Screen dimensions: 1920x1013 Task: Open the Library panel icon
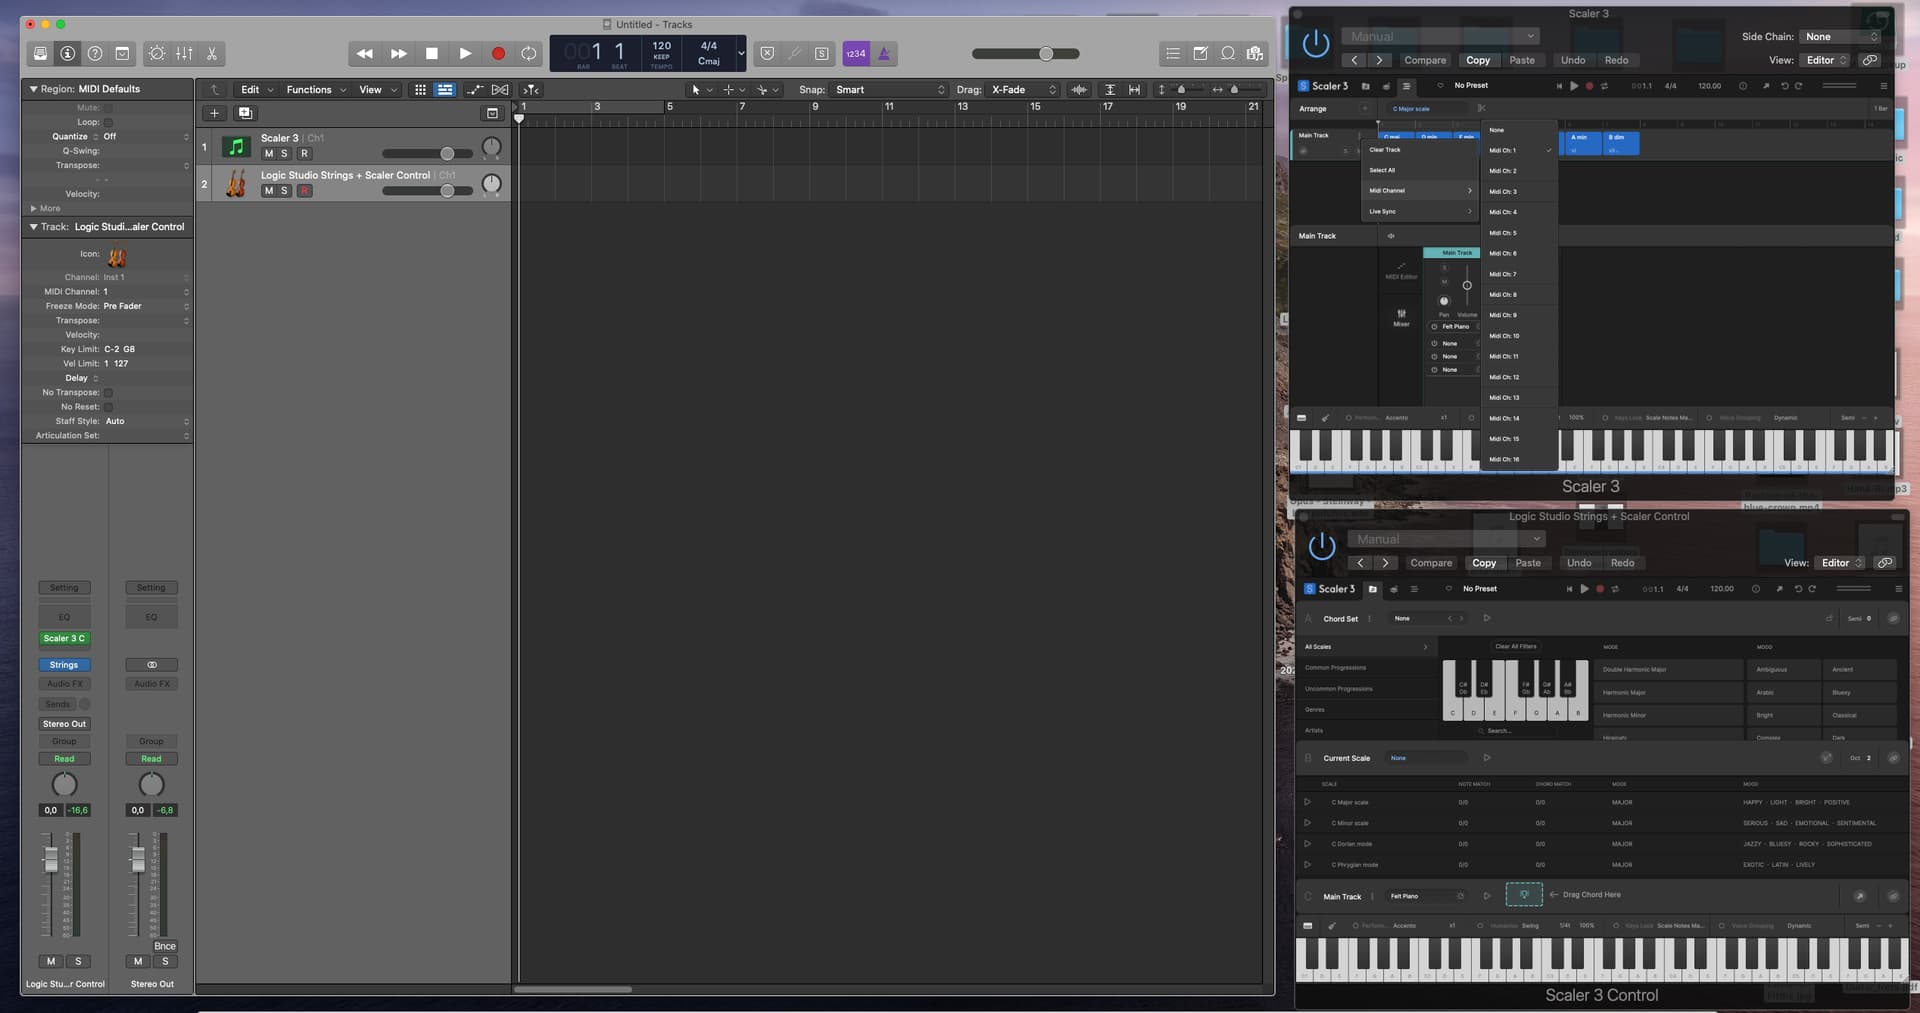pos(40,54)
